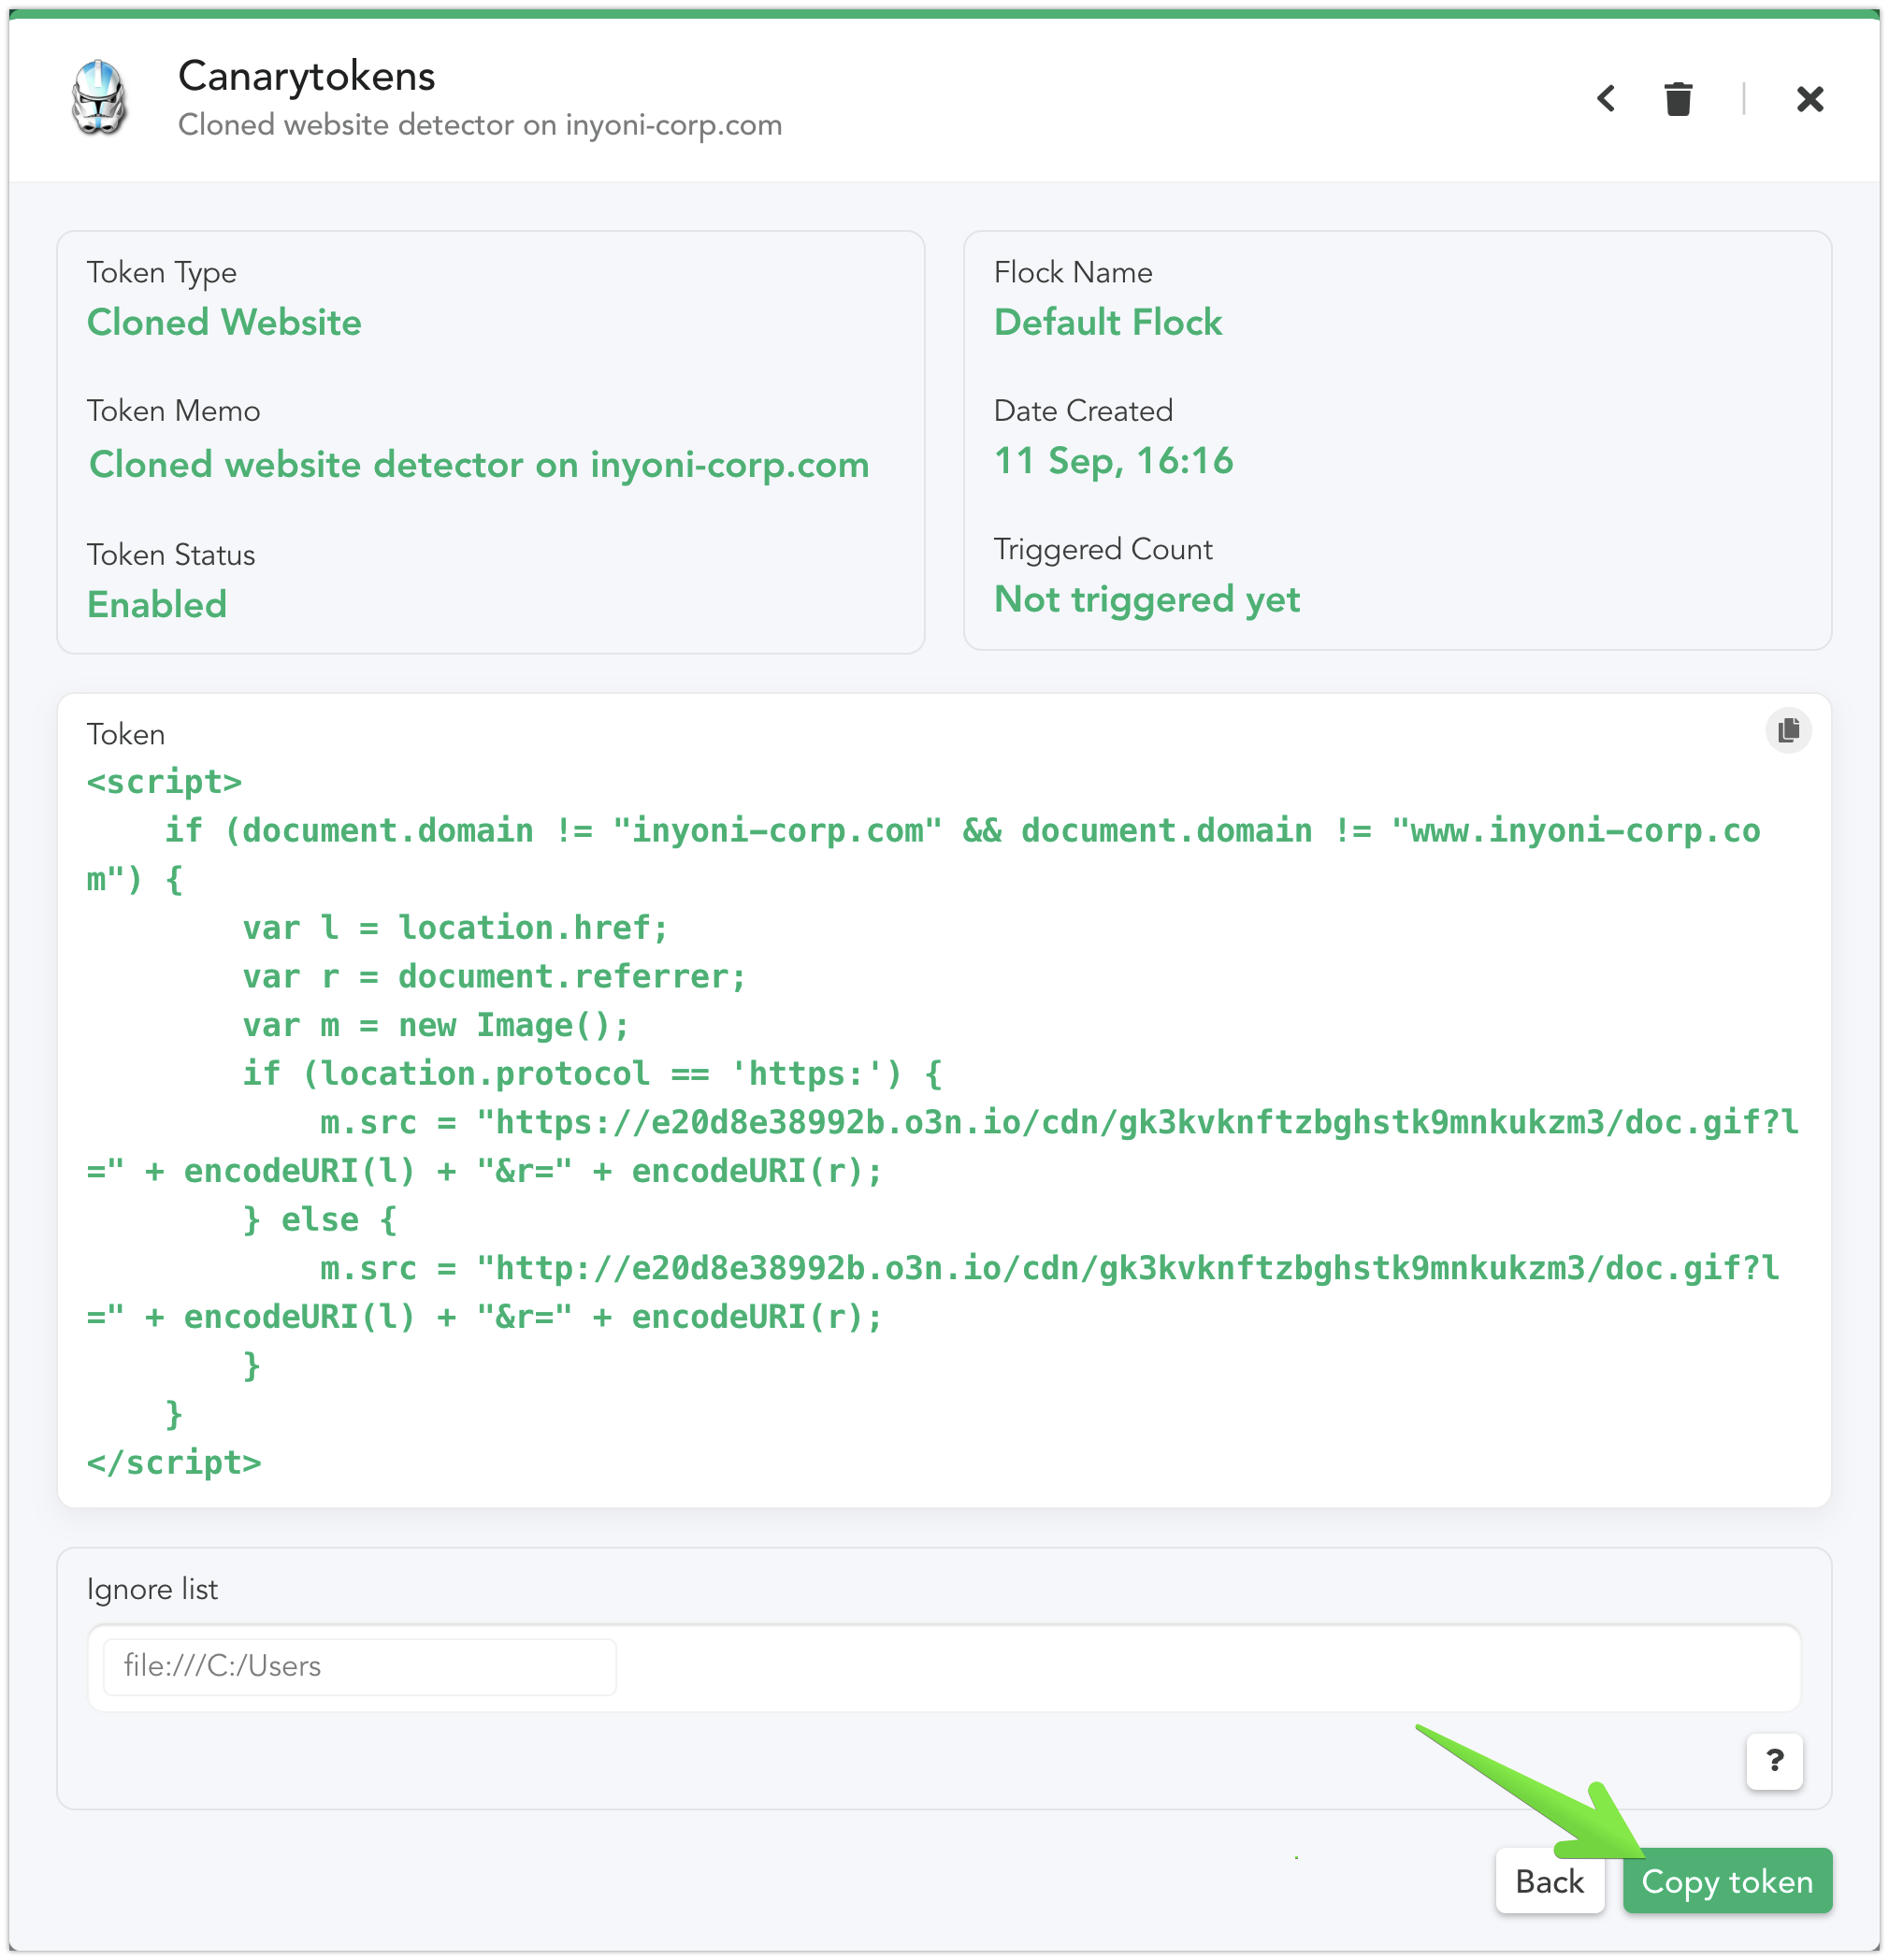Click the Back button
Viewport: 1889px width, 1960px height.
click(1549, 1881)
